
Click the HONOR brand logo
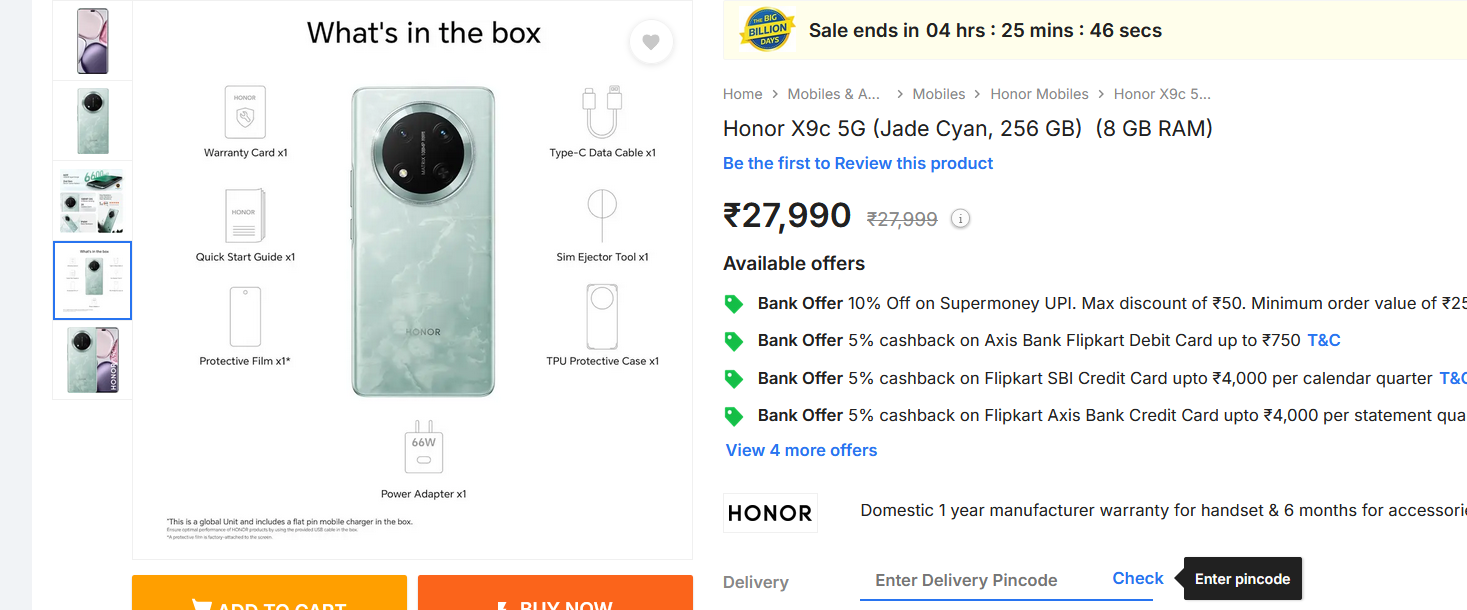[x=770, y=512]
